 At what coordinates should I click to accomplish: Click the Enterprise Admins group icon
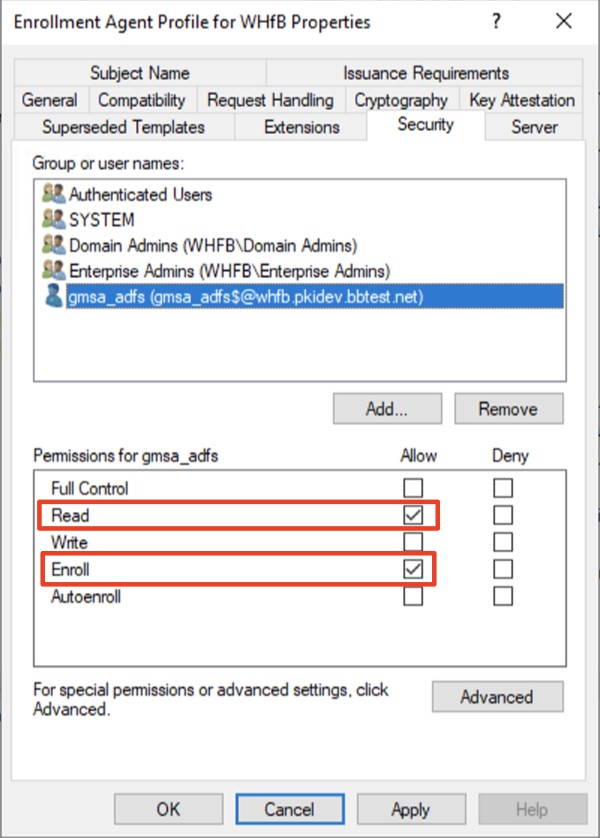[x=53, y=270]
